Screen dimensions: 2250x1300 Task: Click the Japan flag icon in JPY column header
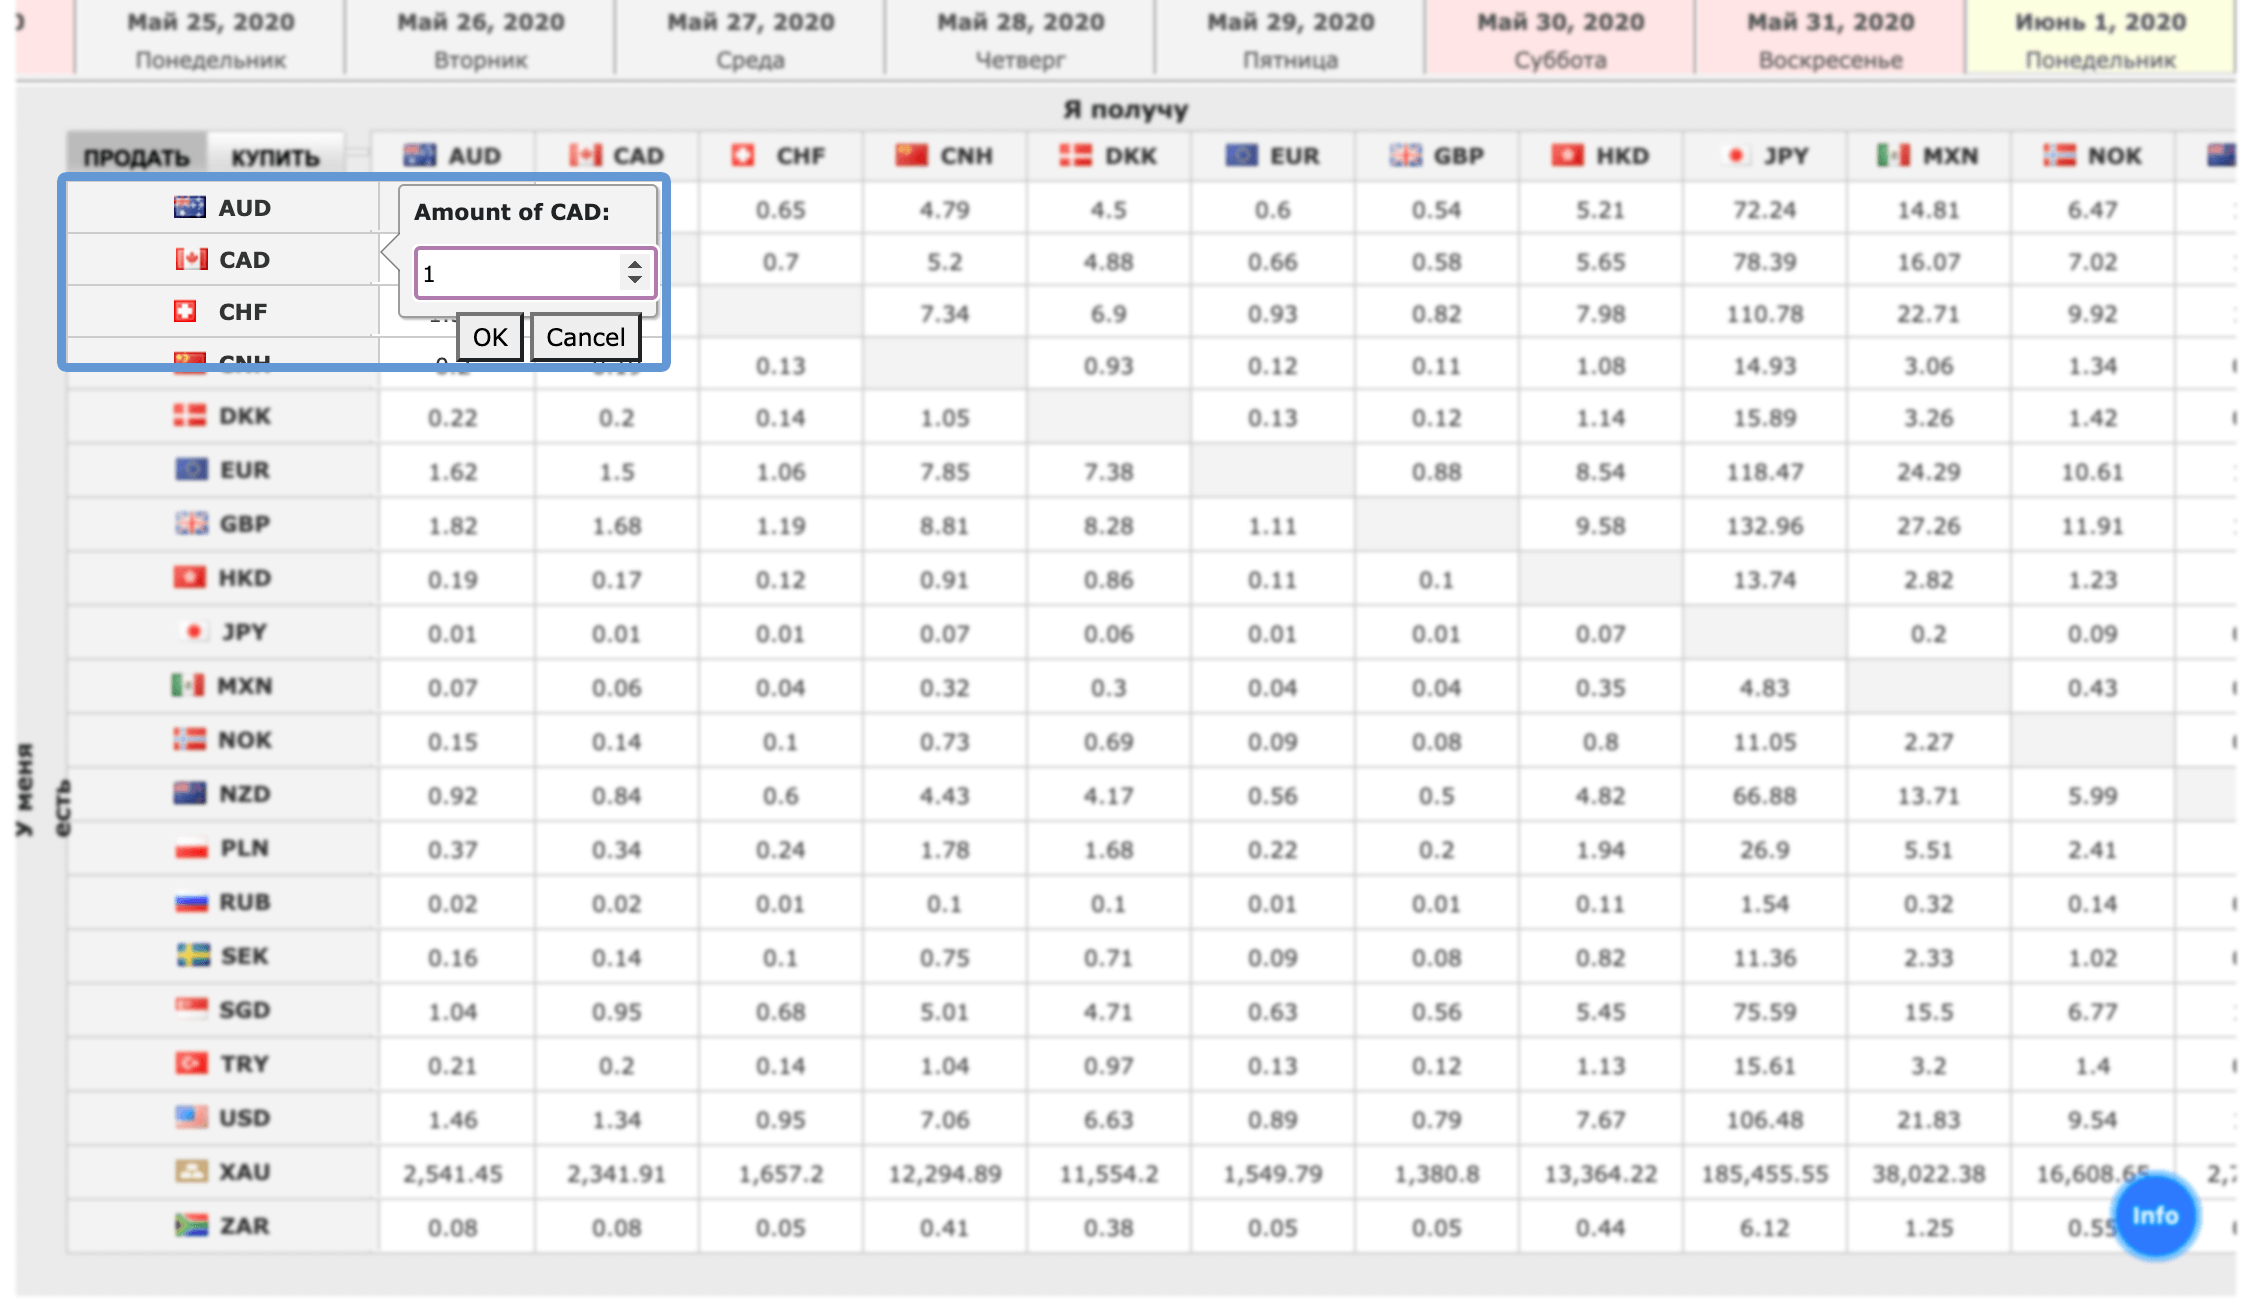pos(1736,155)
